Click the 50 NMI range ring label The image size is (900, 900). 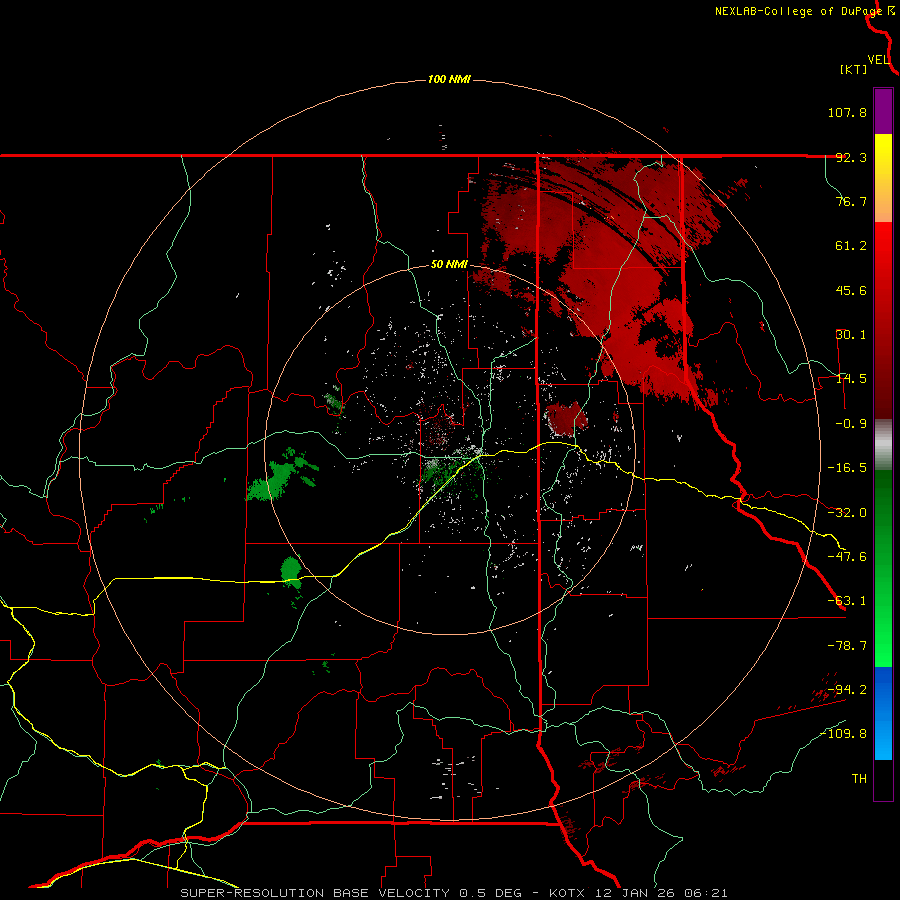449,265
